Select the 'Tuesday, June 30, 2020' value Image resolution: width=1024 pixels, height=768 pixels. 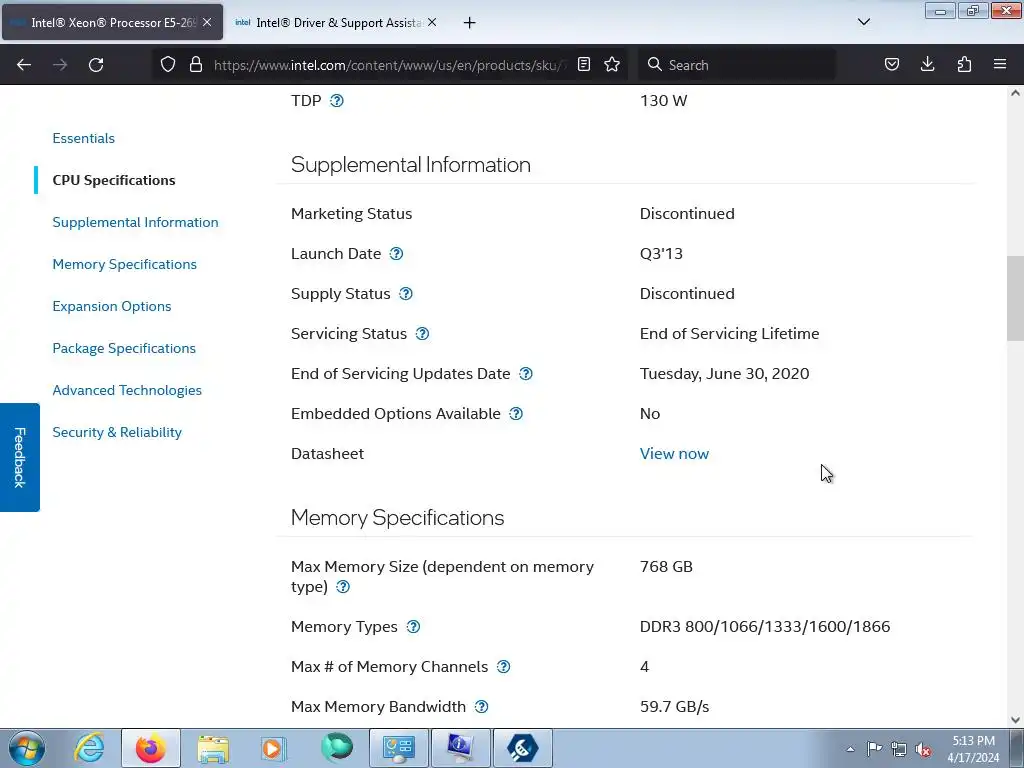pos(724,374)
